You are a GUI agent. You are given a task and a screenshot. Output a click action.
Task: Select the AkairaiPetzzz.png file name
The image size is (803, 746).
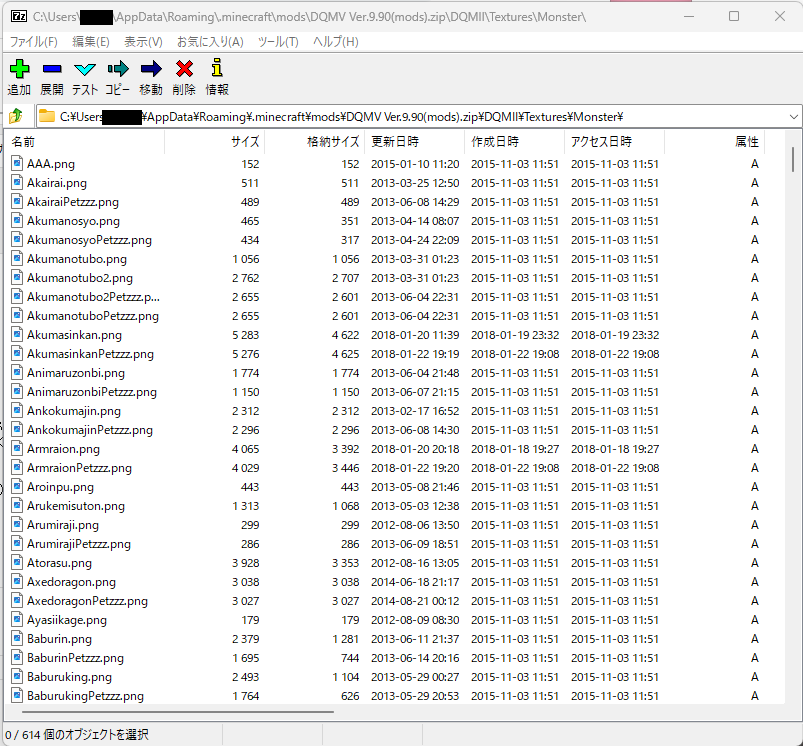[x=73, y=202]
